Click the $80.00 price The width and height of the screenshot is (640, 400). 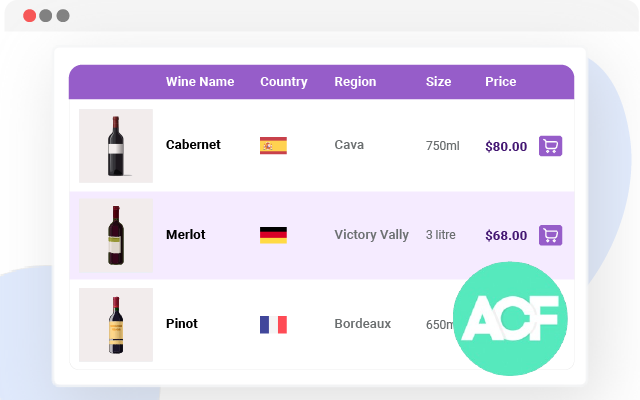coord(506,146)
